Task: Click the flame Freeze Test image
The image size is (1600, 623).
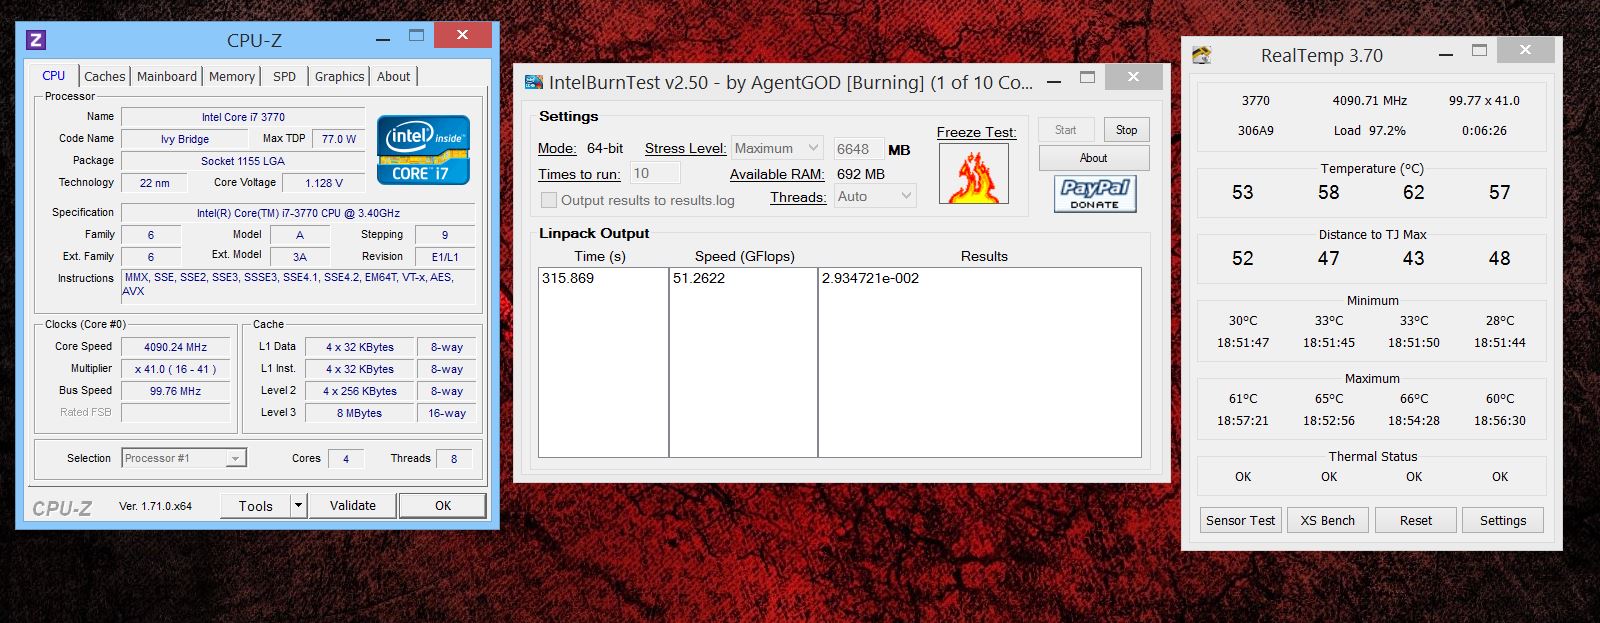Action: 973,174
